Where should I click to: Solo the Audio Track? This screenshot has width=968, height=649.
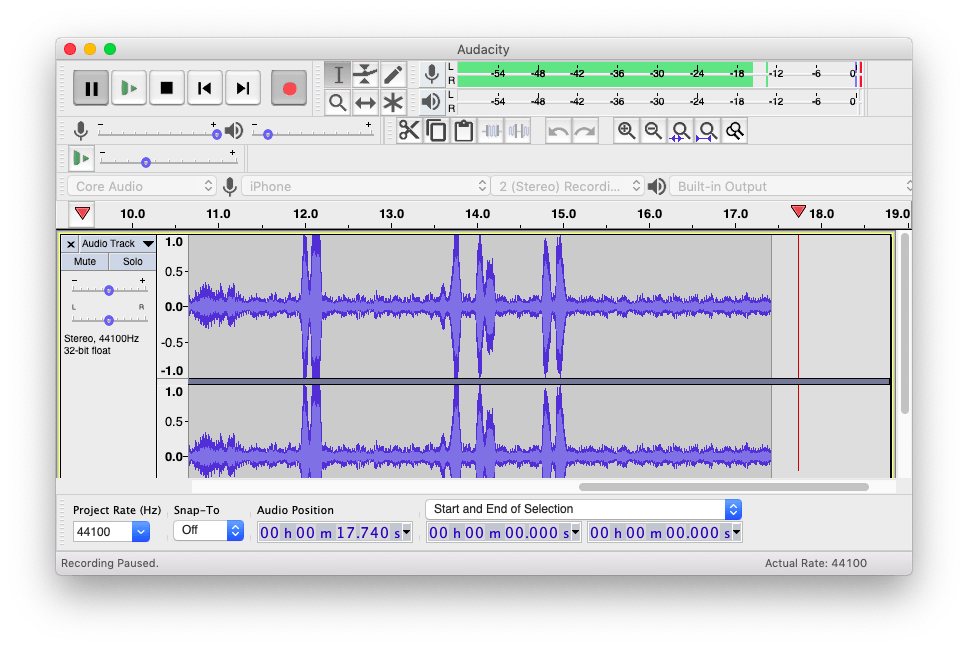pyautogui.click(x=133, y=262)
